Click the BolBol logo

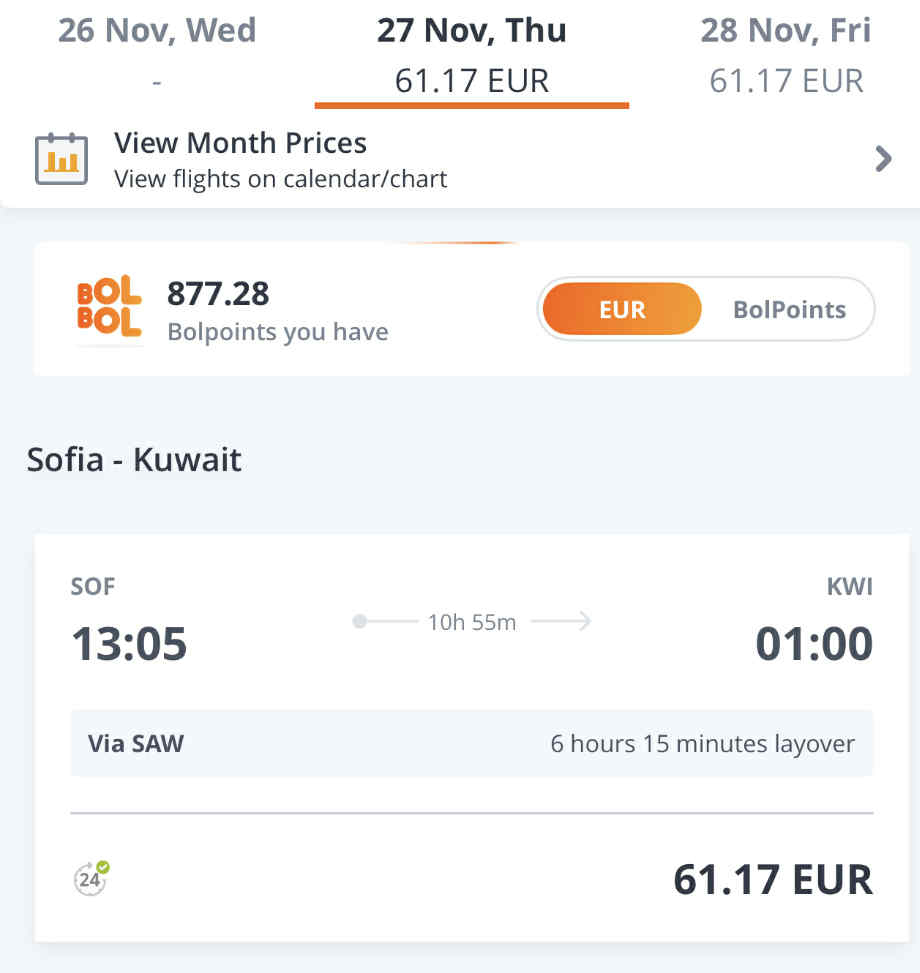(x=109, y=308)
